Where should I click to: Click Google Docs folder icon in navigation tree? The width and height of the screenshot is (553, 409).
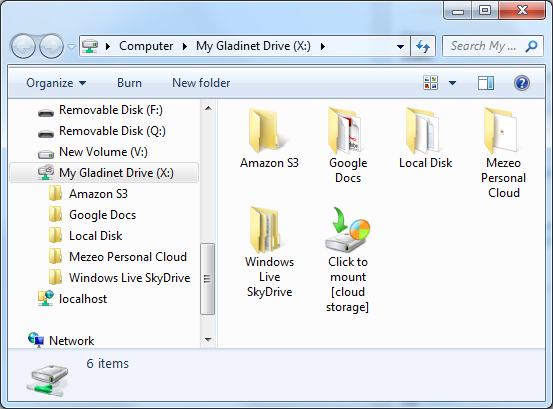click(56, 215)
